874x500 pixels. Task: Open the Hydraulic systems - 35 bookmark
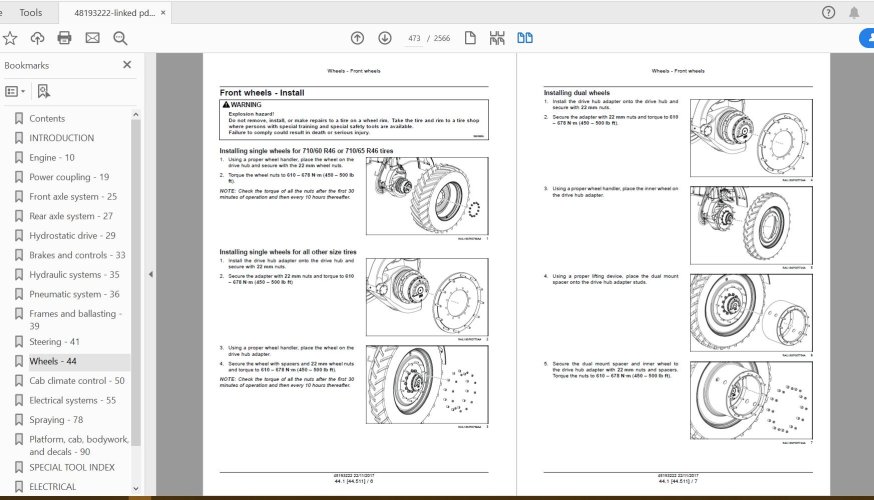tap(74, 274)
